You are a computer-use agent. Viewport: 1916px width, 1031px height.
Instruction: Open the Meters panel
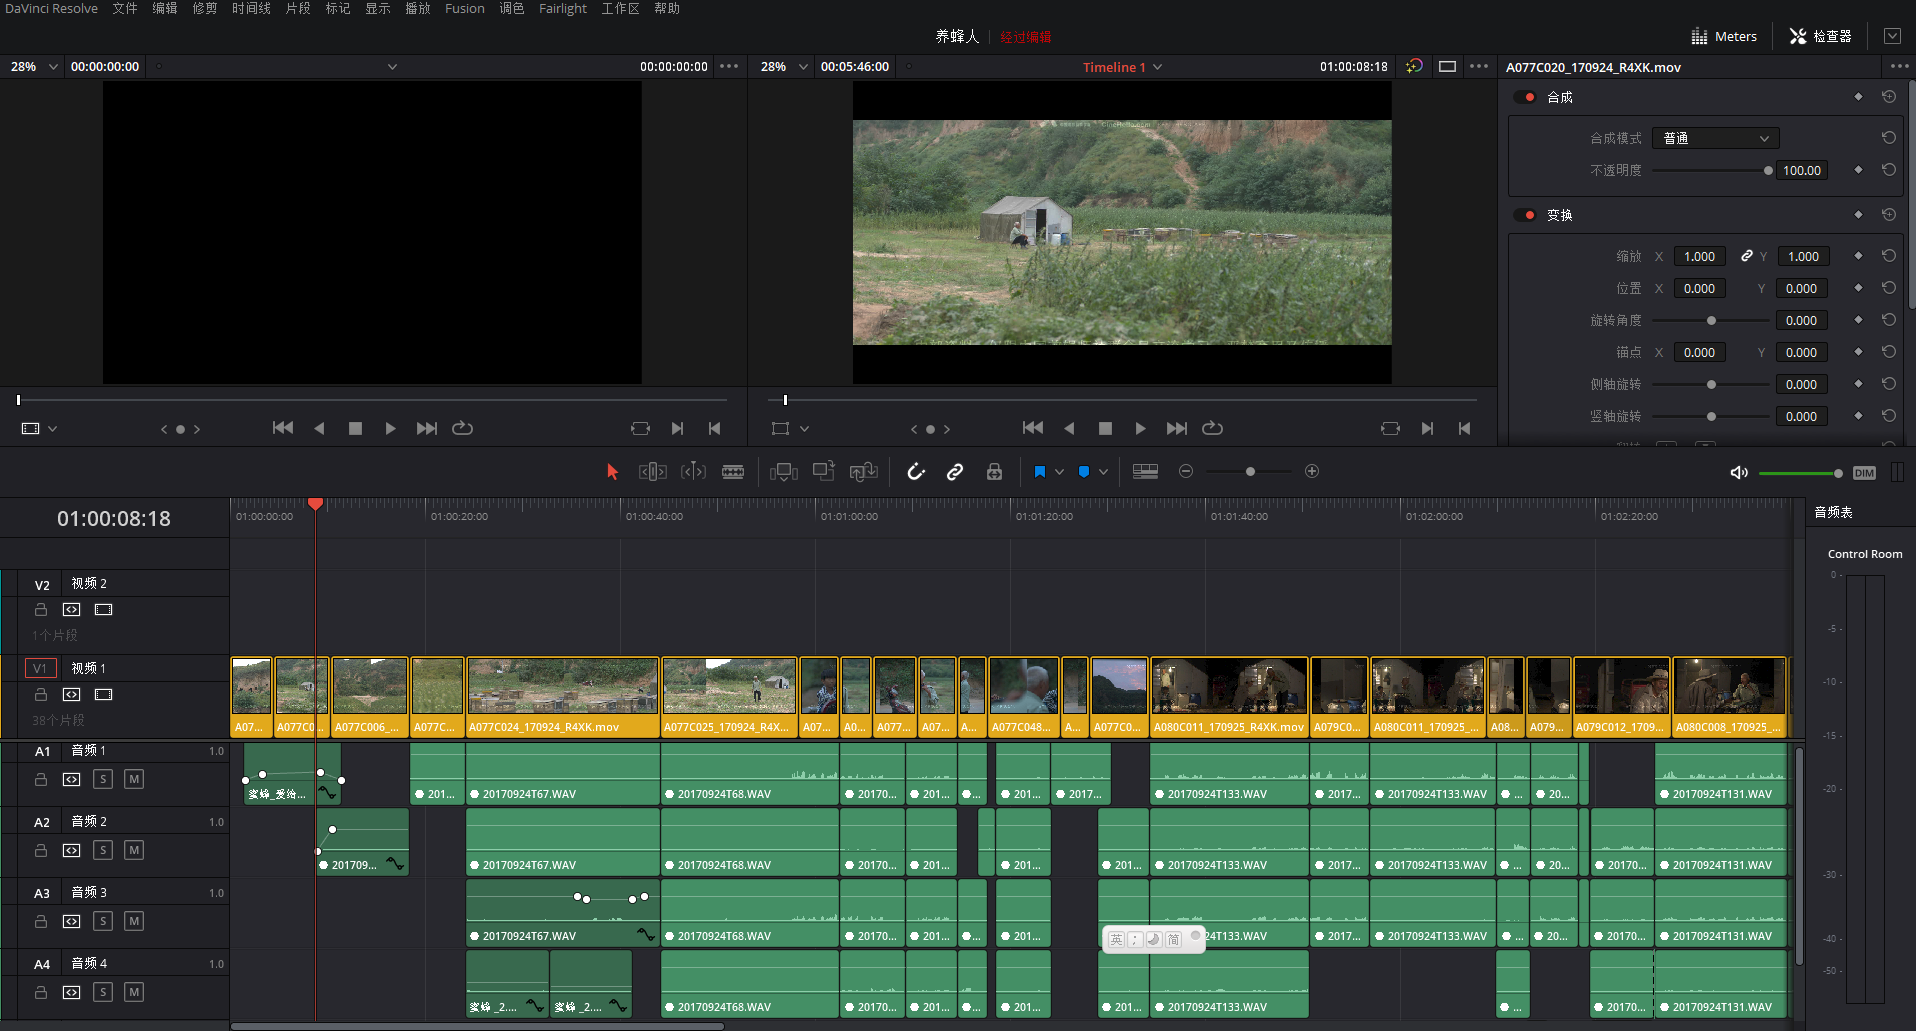pos(1724,37)
